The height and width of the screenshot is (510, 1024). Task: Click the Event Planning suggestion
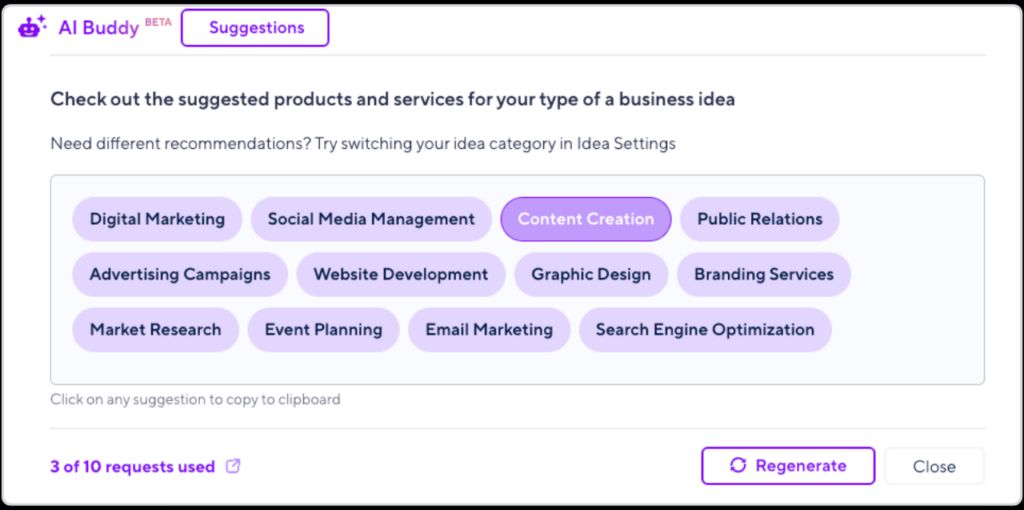pos(323,329)
